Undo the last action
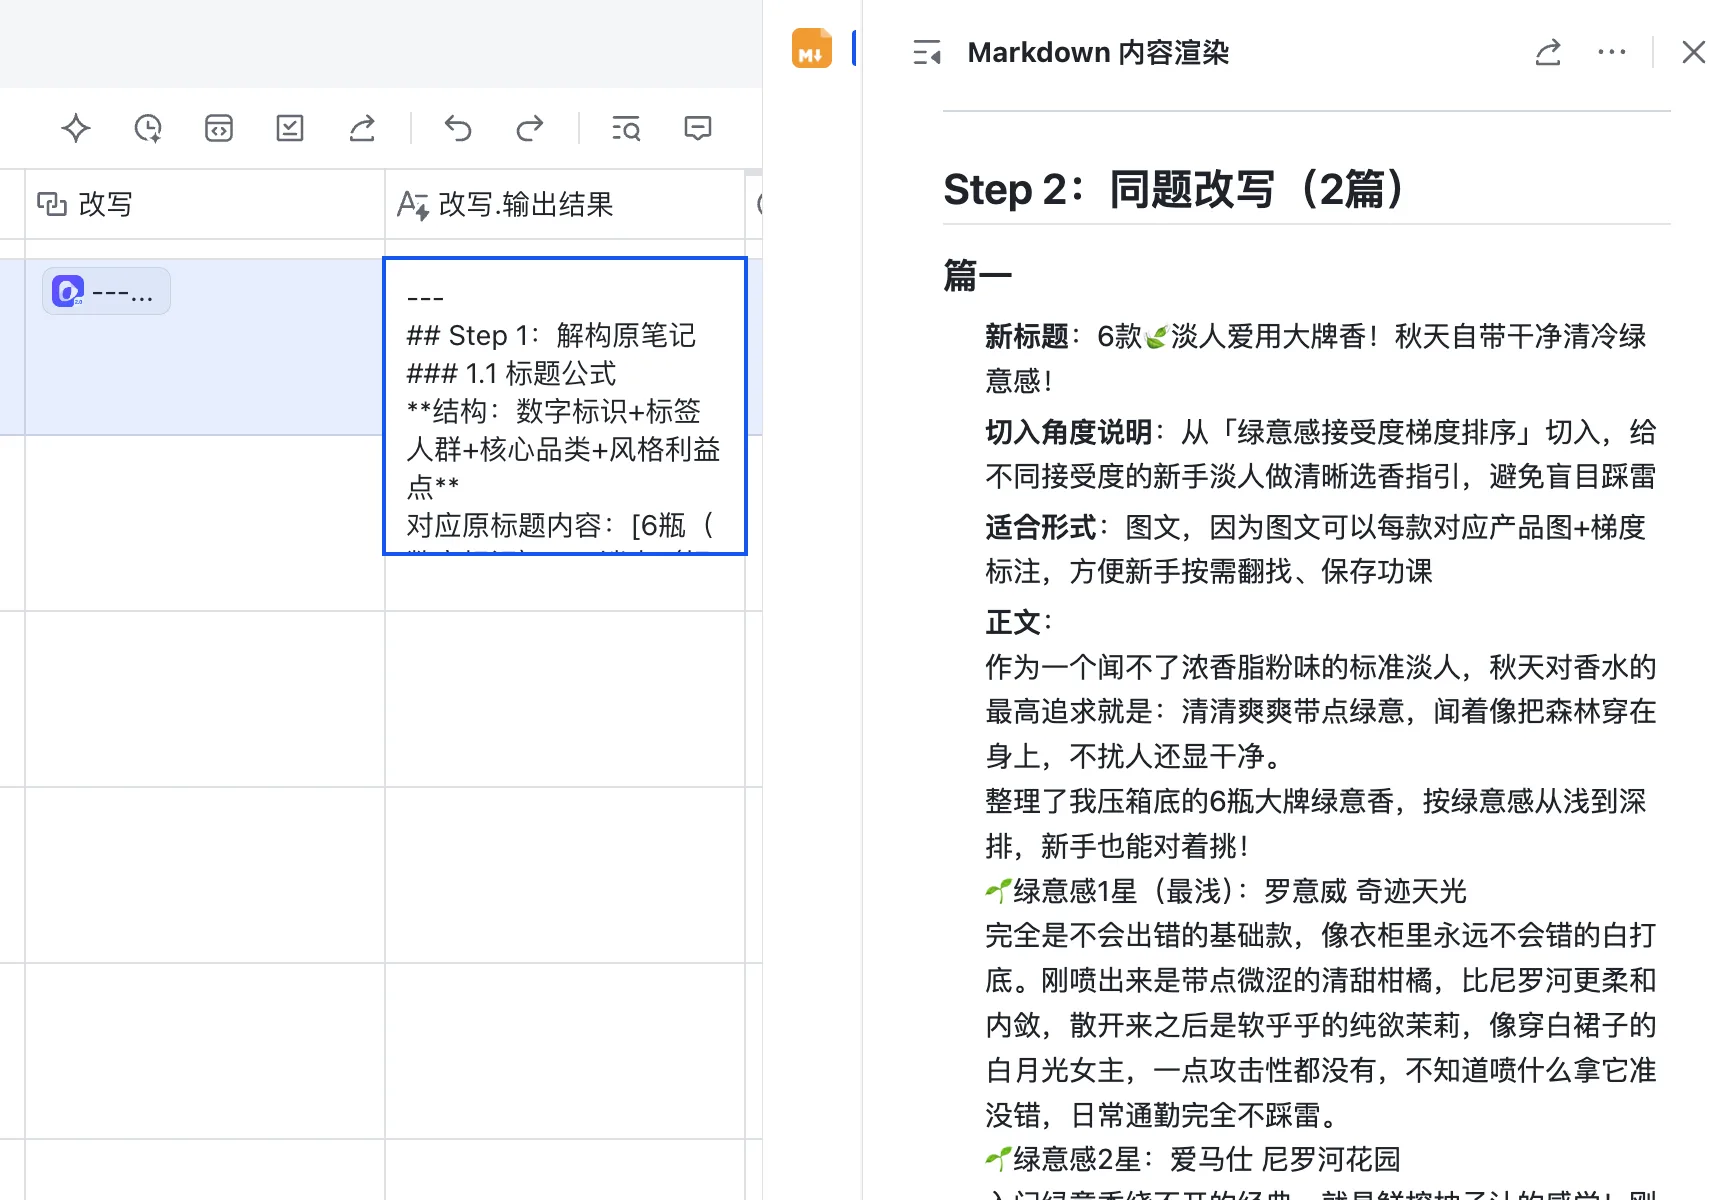The image size is (1724, 1200). coord(458,128)
